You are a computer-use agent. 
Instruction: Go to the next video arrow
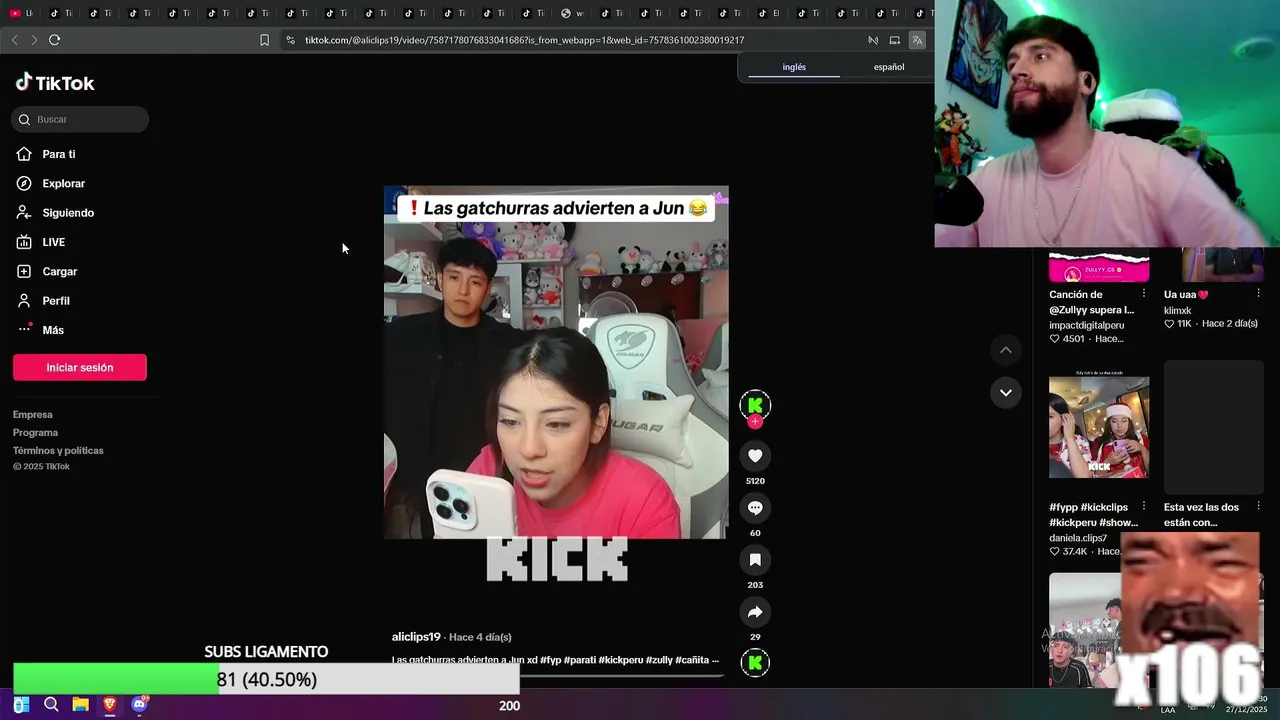tap(1005, 392)
